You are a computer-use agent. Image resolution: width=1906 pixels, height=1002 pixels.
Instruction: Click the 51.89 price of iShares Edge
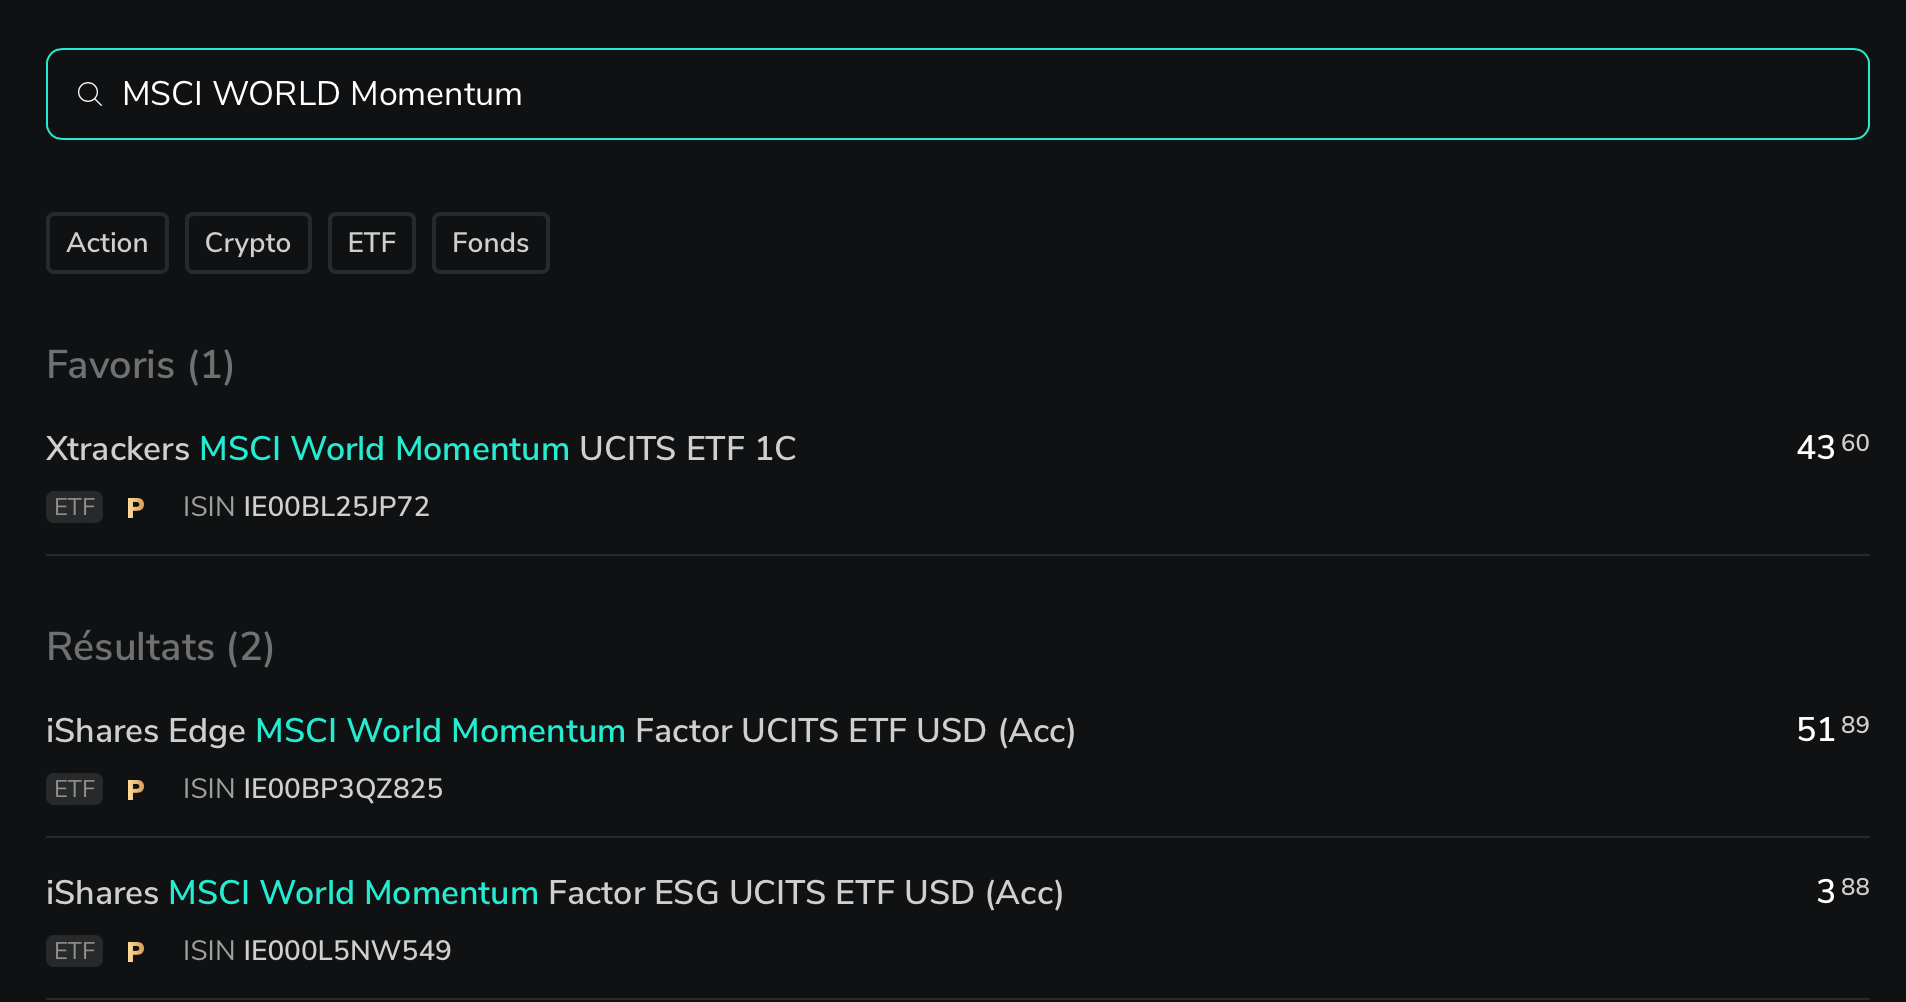[x=1833, y=728]
